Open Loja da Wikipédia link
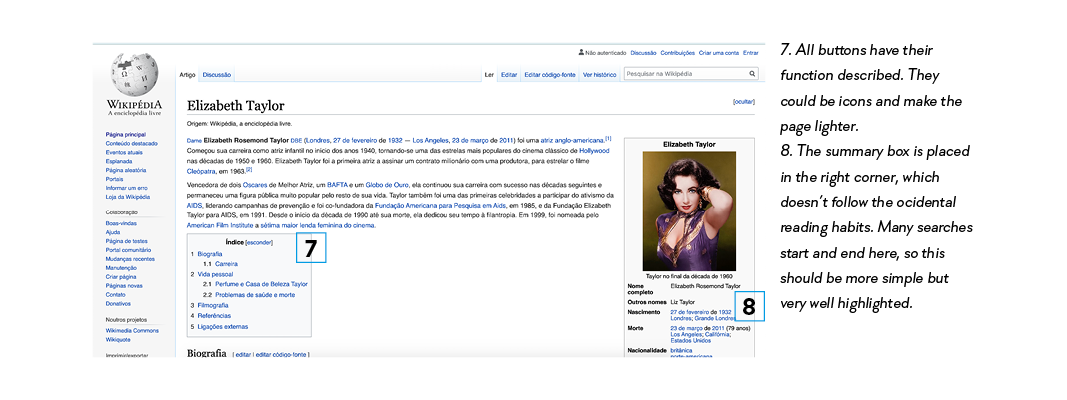Viewport: 1067px width, 400px height. coord(127,197)
